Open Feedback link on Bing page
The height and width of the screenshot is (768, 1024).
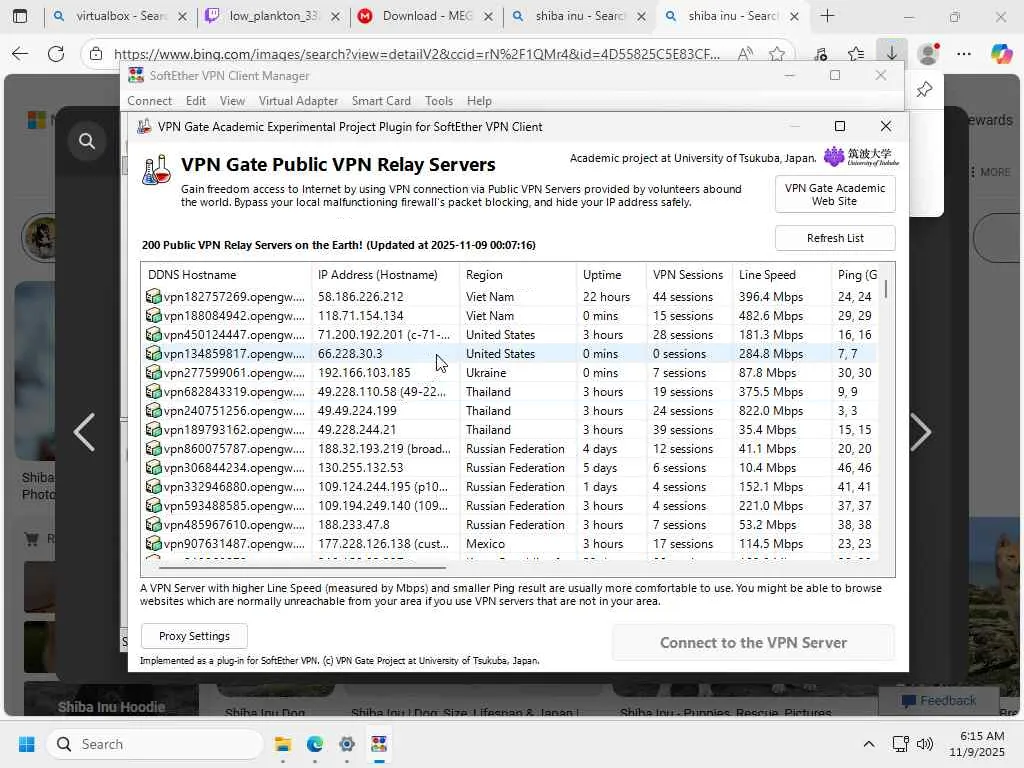click(938, 701)
